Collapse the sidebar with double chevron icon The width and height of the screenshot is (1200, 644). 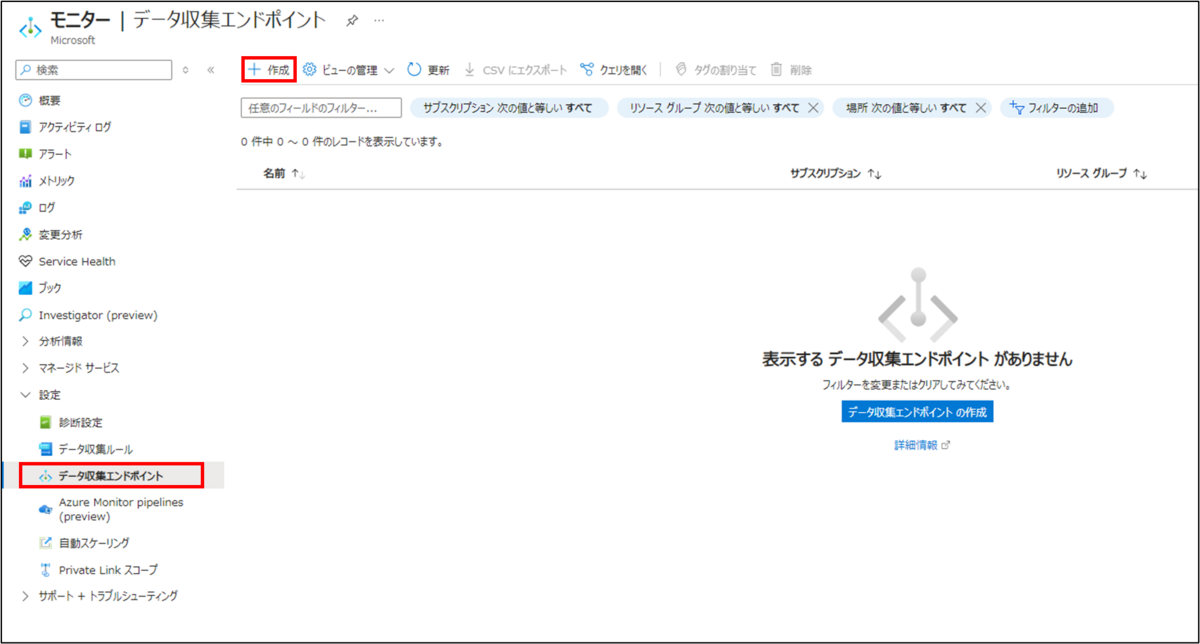coord(210,70)
